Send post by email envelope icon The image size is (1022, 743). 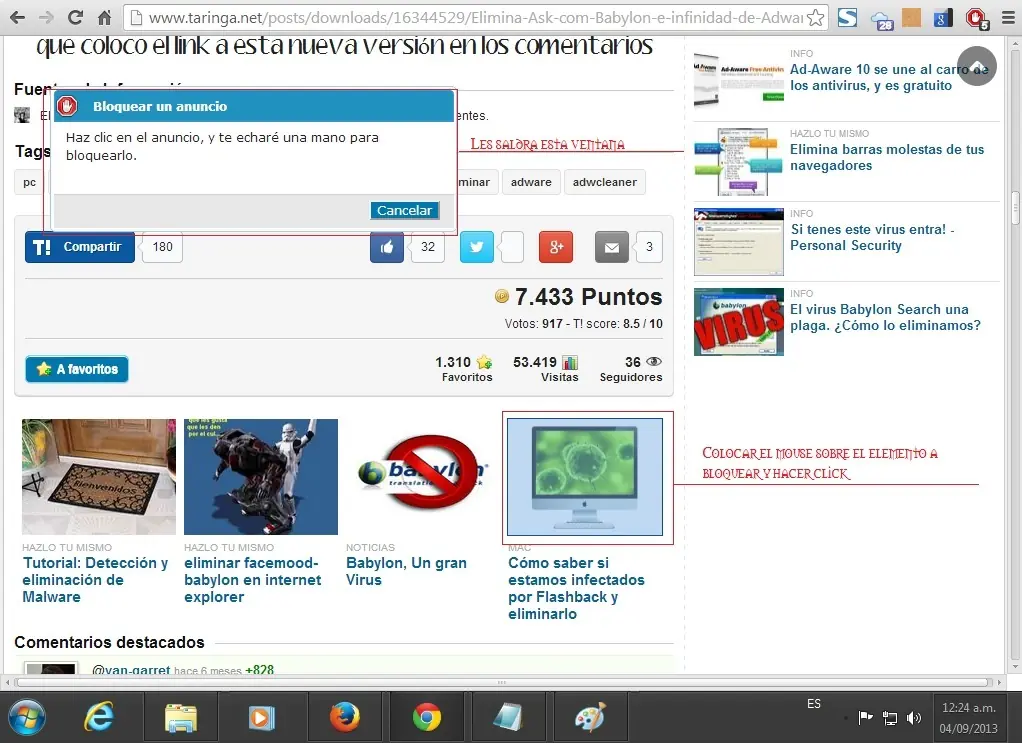click(611, 247)
